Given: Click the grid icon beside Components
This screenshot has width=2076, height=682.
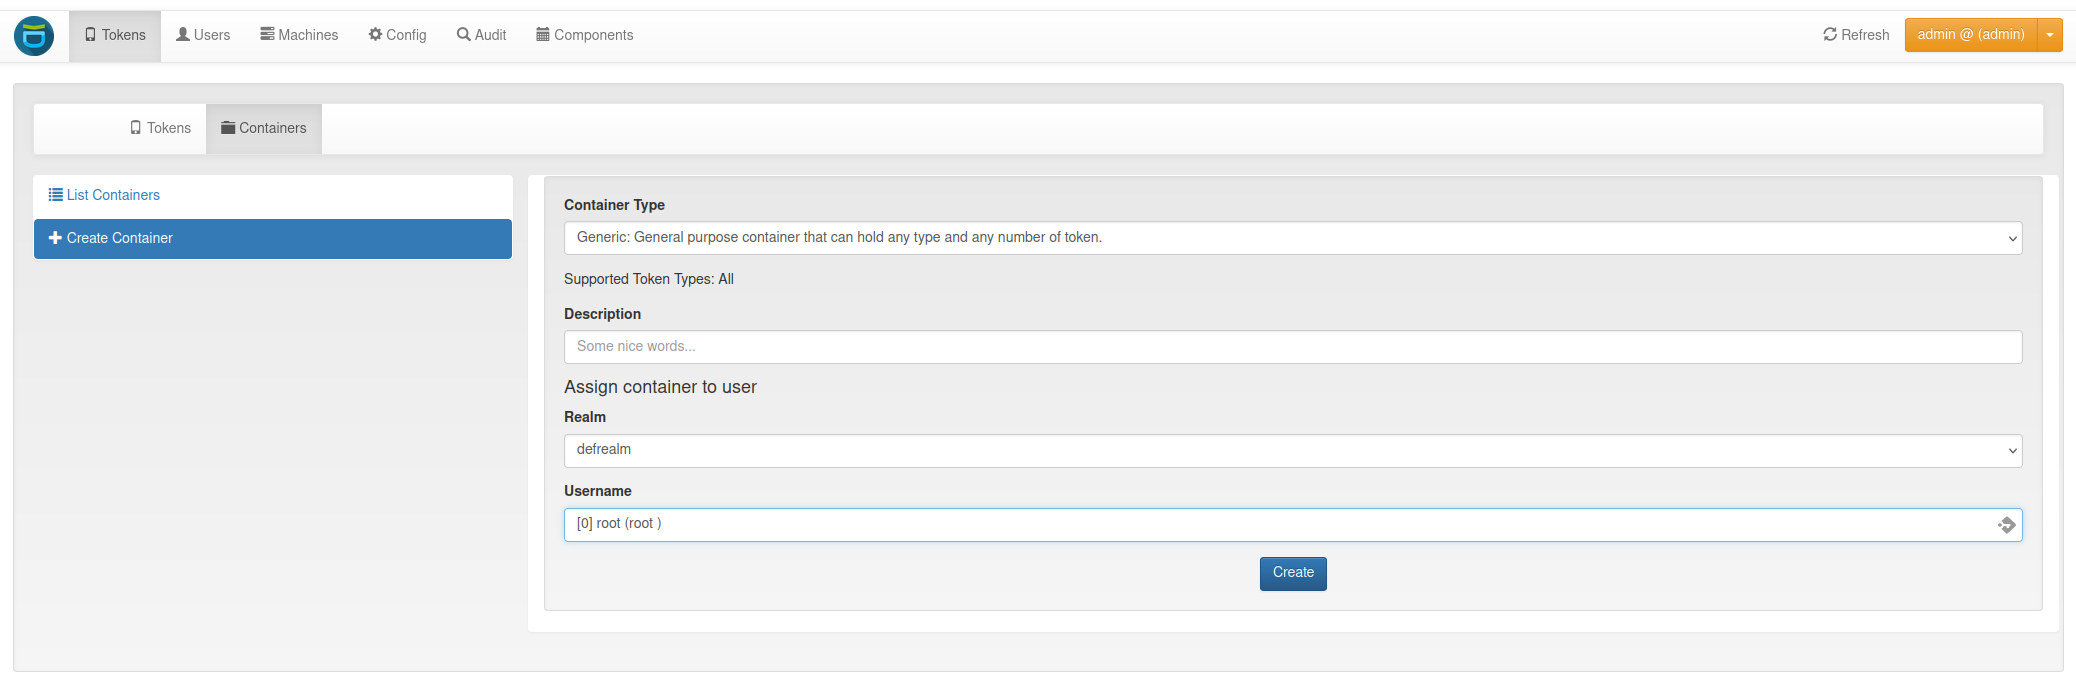Looking at the screenshot, I should click(543, 35).
